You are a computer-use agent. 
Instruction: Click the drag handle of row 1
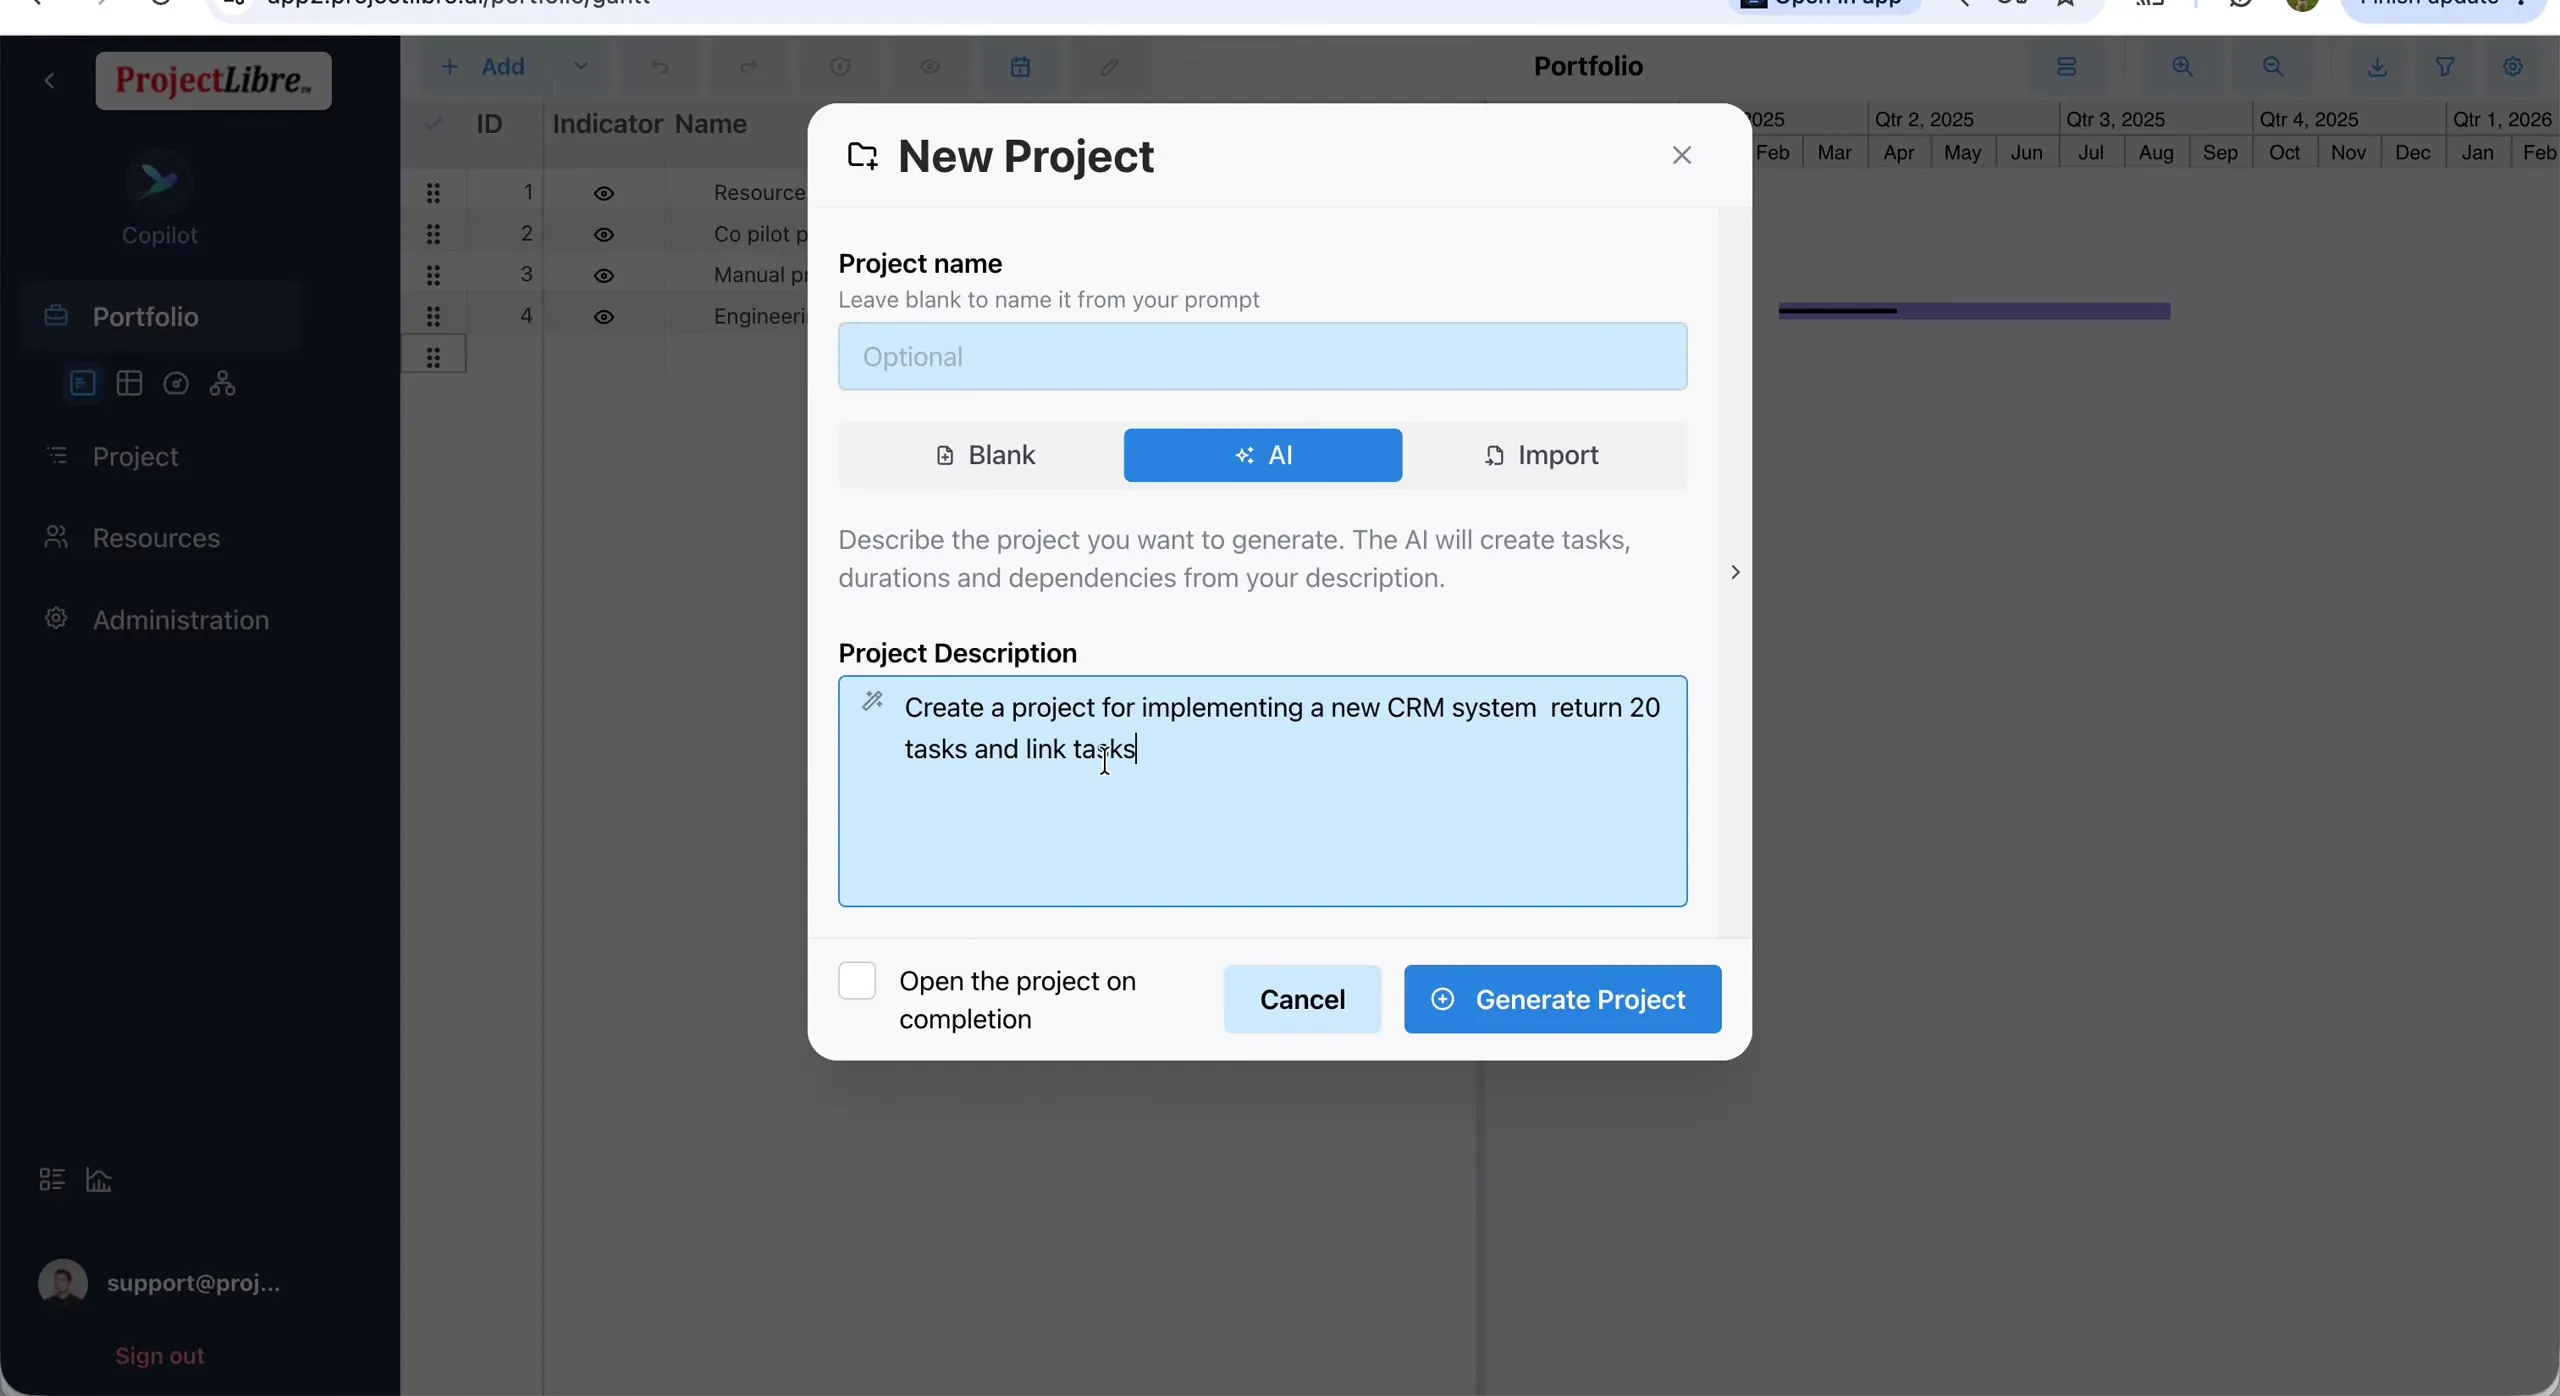point(433,192)
